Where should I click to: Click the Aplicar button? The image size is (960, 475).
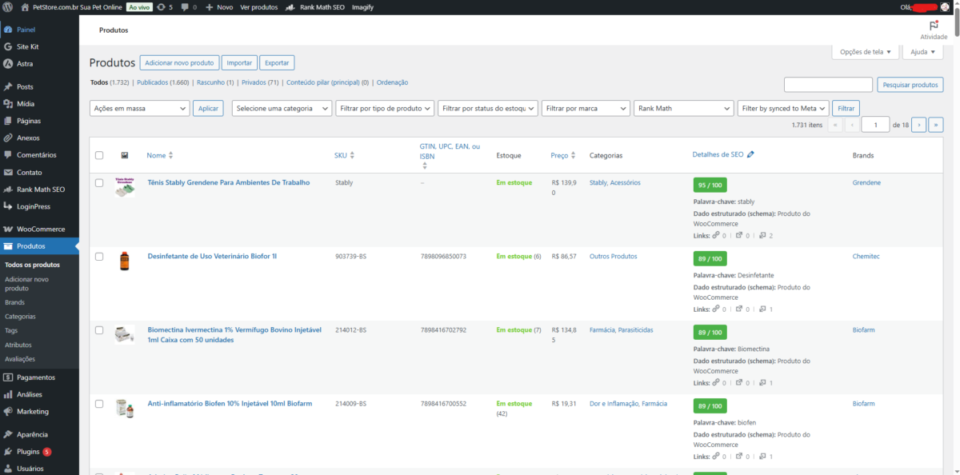tap(209, 108)
